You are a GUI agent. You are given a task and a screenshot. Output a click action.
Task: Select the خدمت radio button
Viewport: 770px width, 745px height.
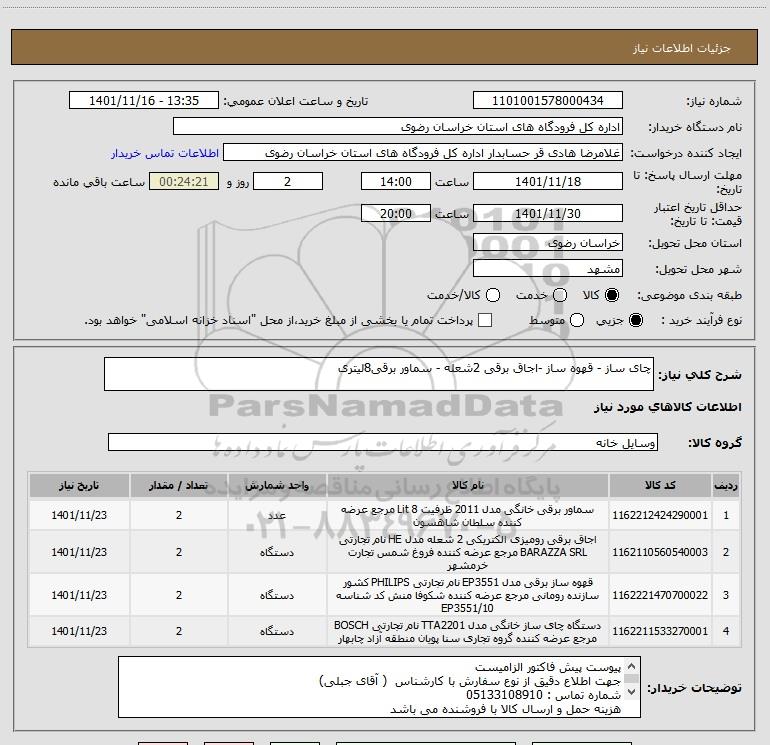point(560,295)
